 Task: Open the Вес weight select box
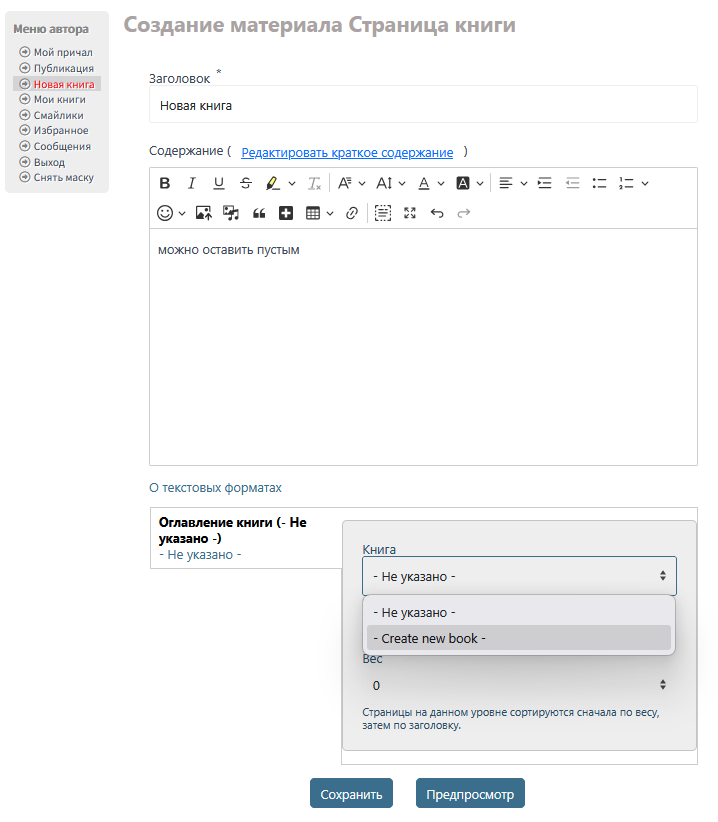tap(518, 685)
